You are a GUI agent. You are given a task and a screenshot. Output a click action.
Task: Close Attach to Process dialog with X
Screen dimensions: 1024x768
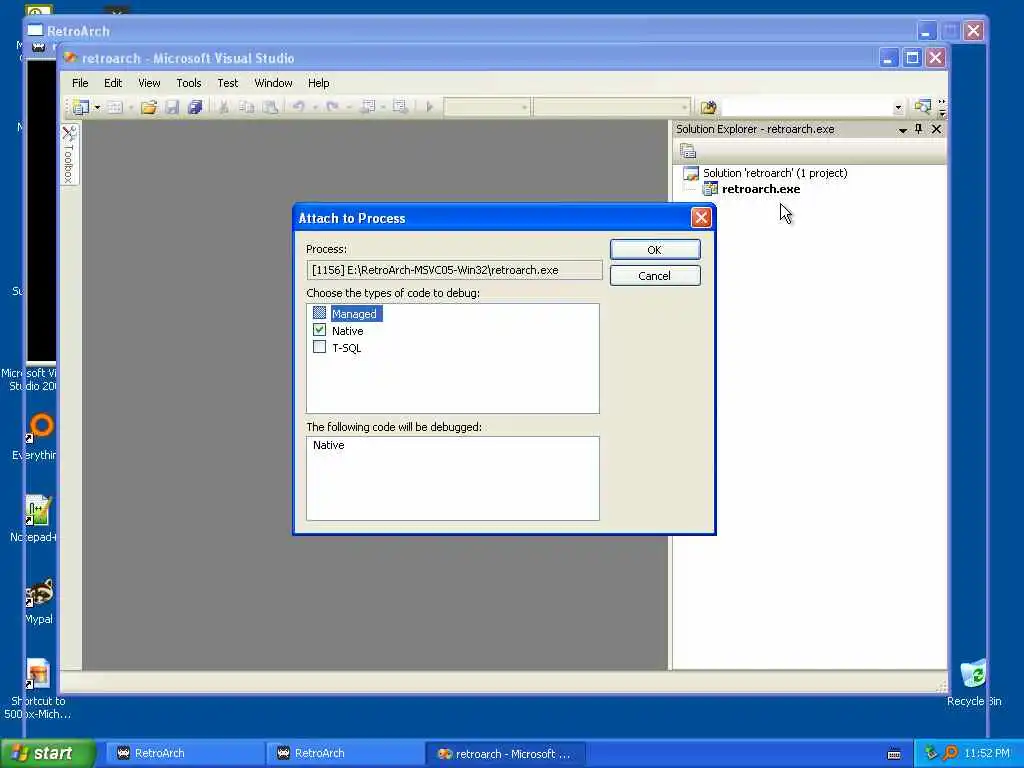701,217
